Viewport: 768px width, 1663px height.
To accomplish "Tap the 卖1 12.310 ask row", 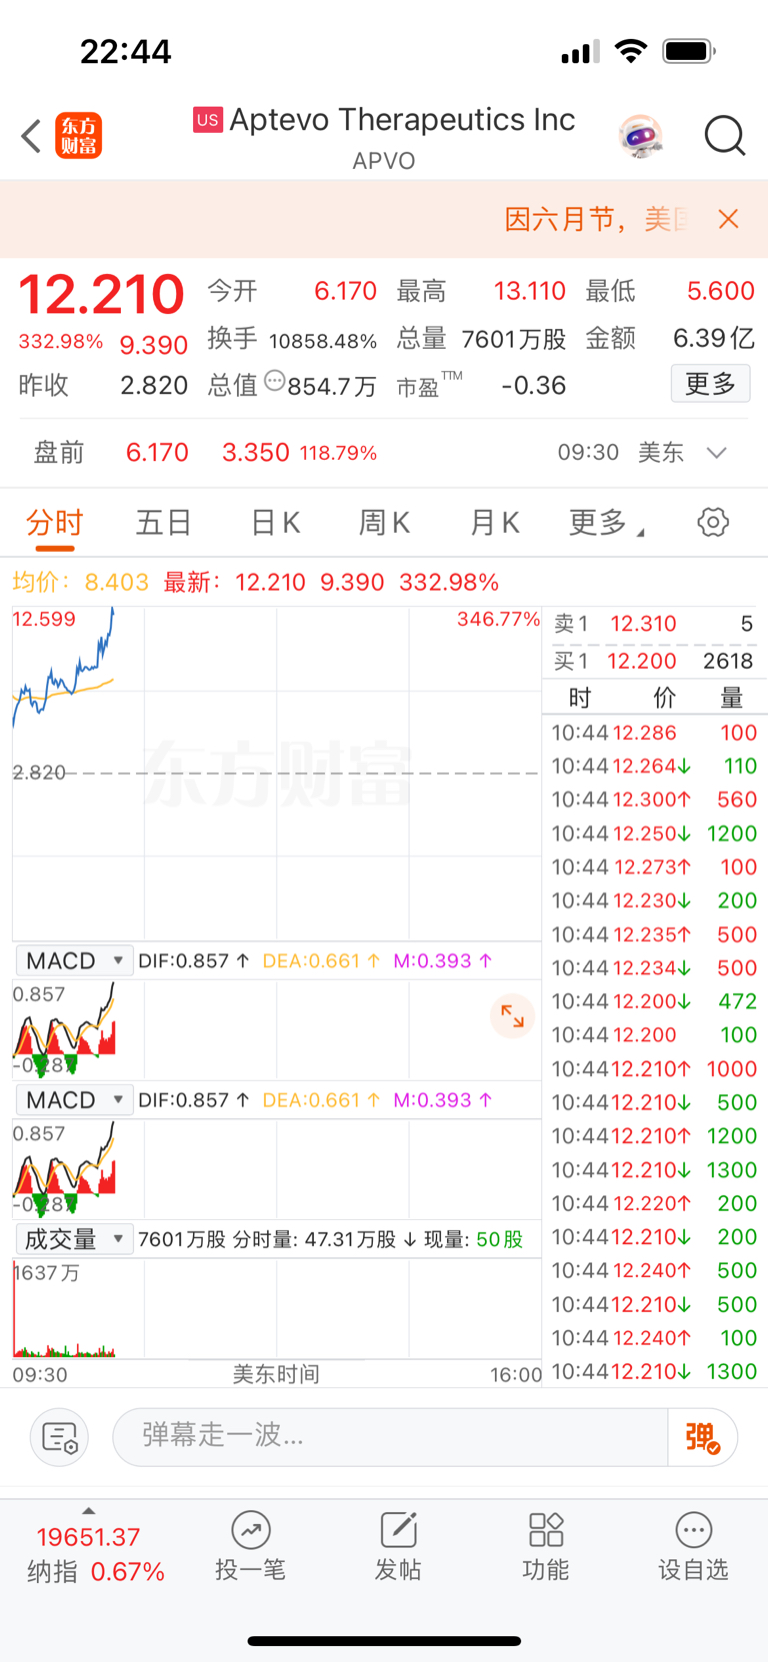I will [654, 624].
